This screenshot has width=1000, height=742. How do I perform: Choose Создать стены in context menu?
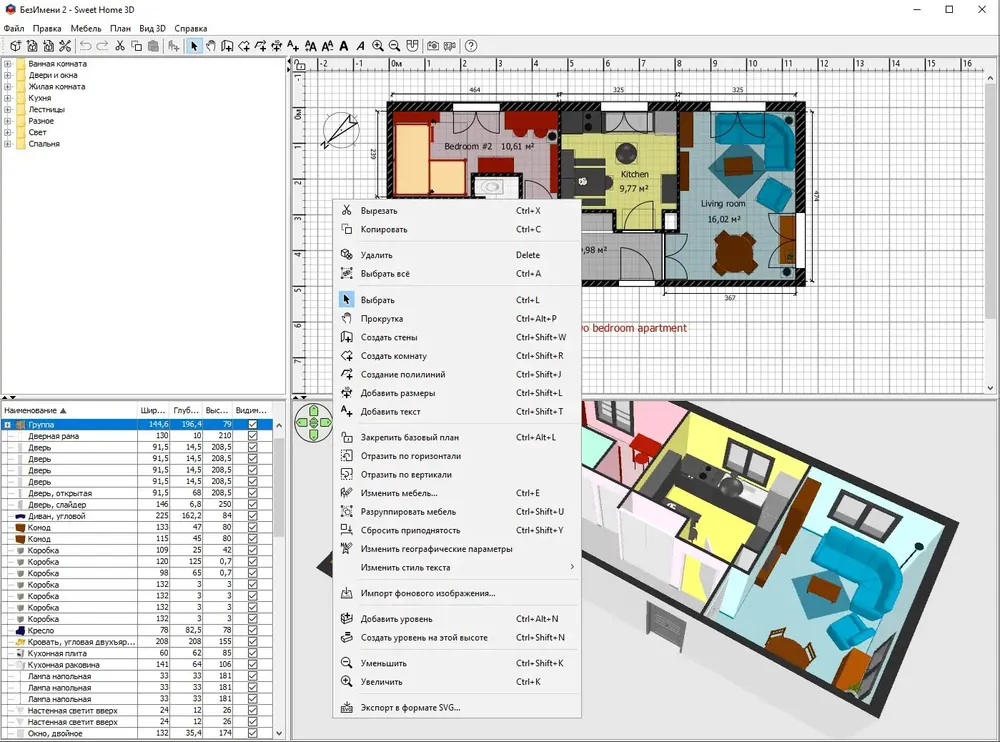pos(457,337)
